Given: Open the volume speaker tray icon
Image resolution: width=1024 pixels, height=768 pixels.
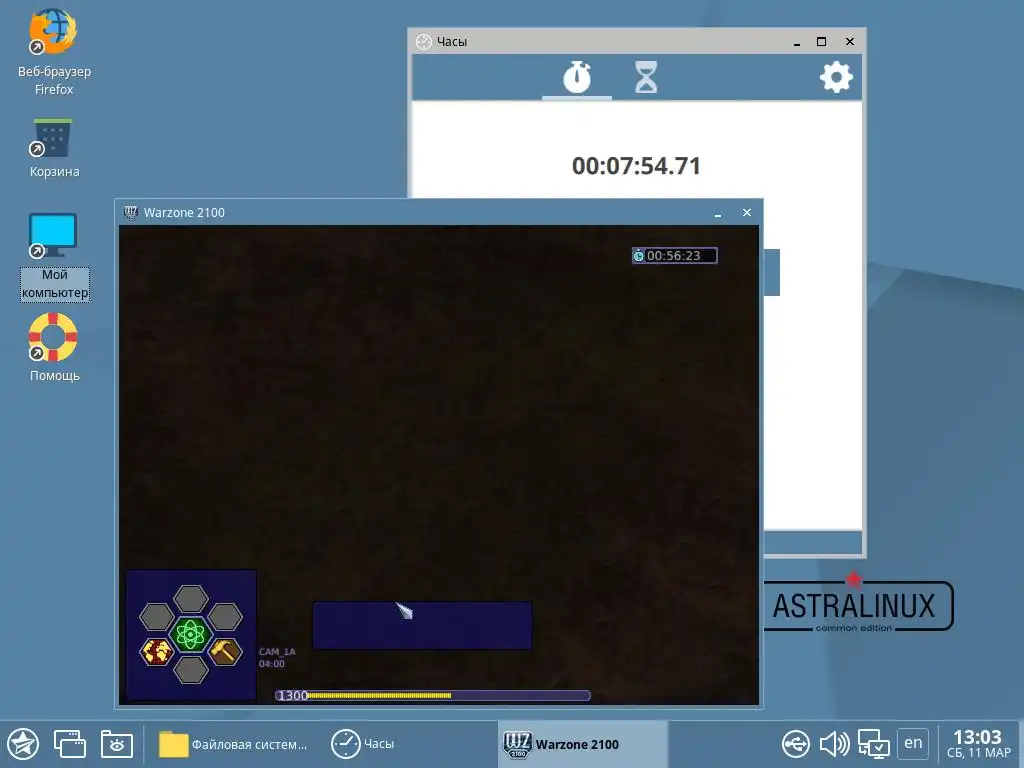Looking at the screenshot, I should pyautogui.click(x=834, y=744).
